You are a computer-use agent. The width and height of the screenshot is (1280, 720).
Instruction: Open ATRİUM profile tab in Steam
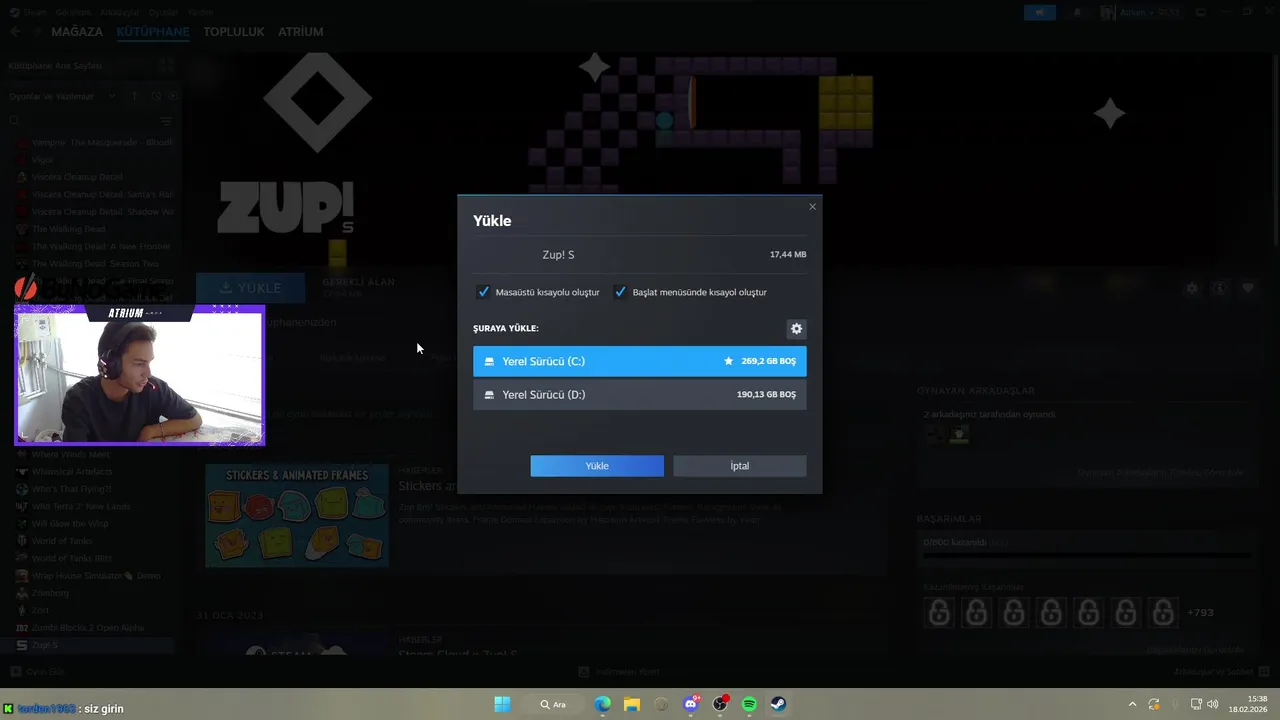tap(301, 32)
